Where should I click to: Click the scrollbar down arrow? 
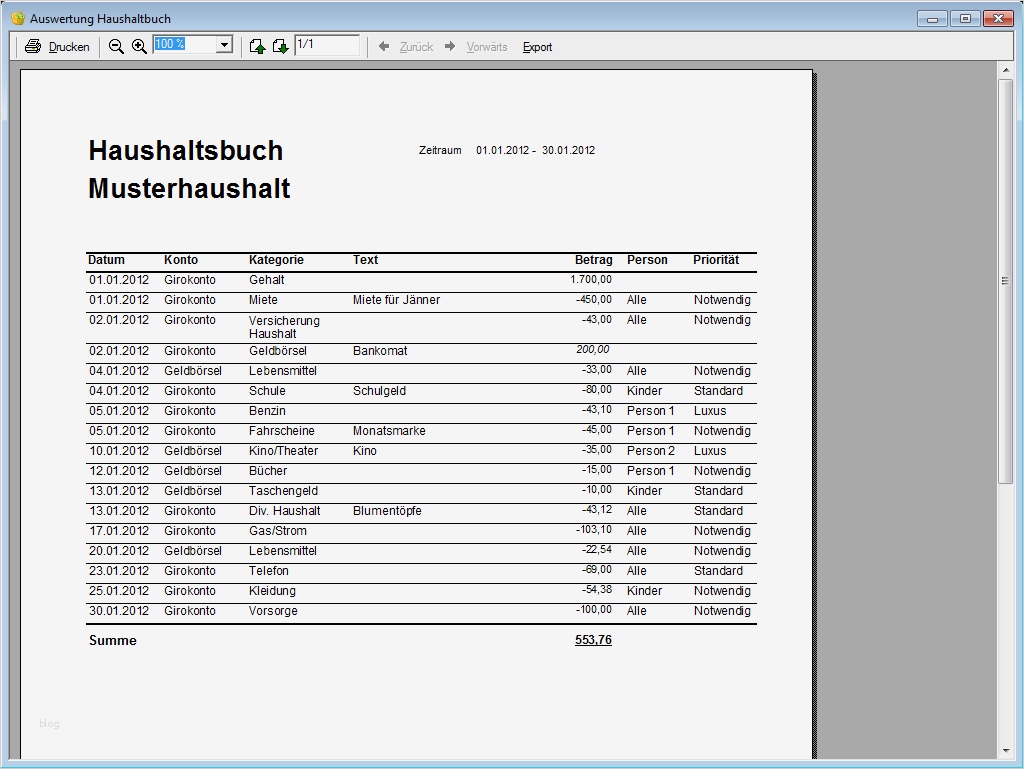coord(1005,751)
